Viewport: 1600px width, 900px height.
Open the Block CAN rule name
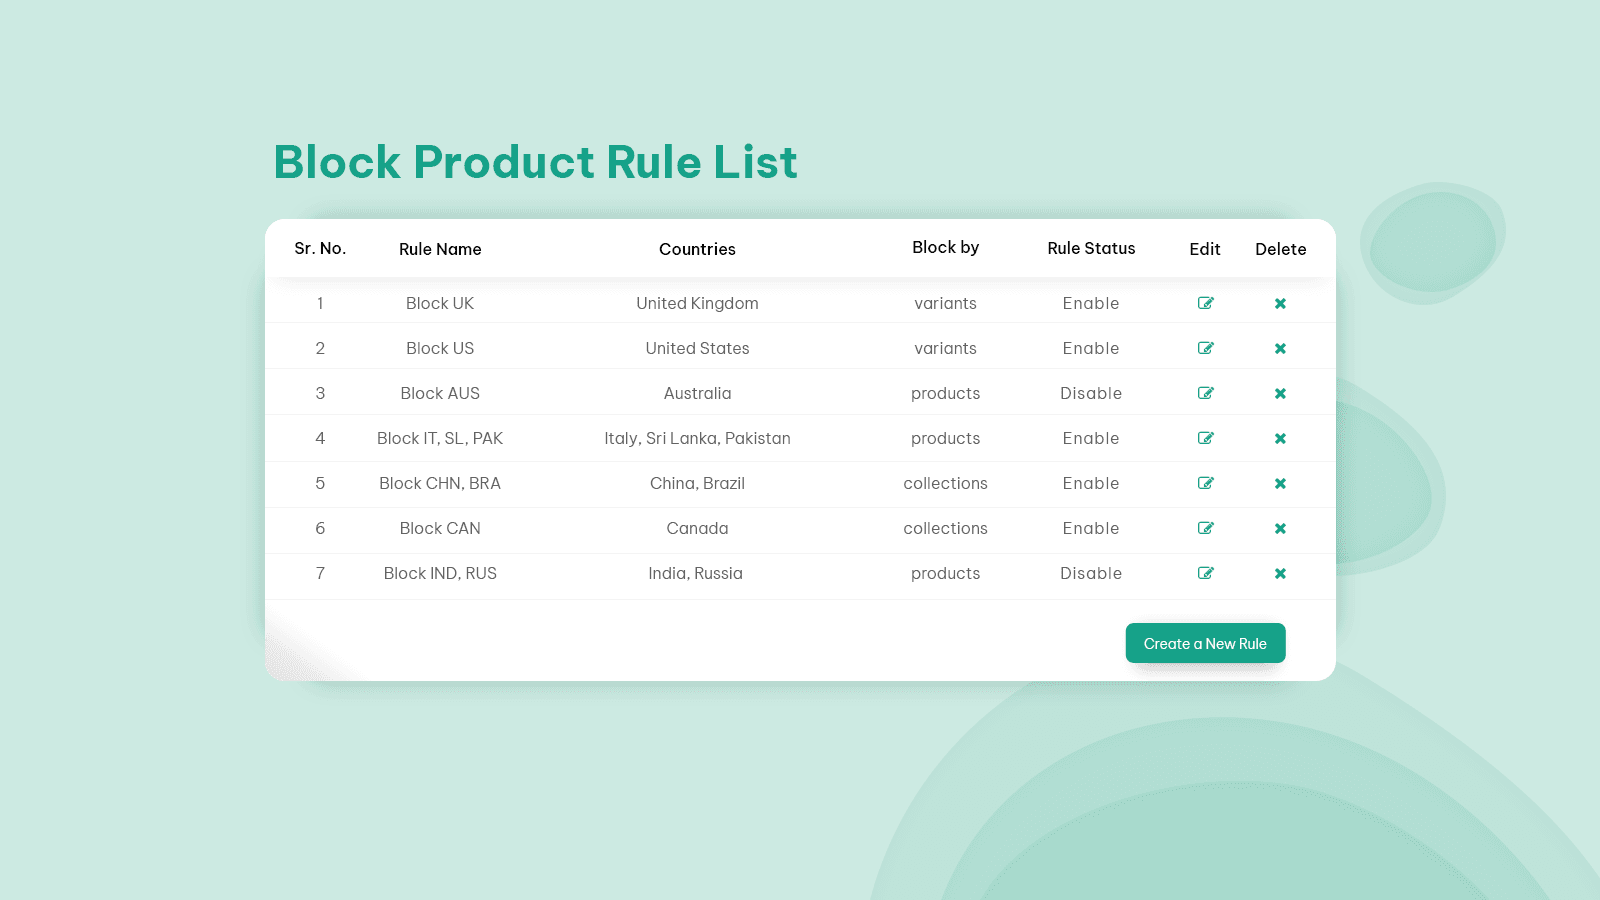click(440, 528)
